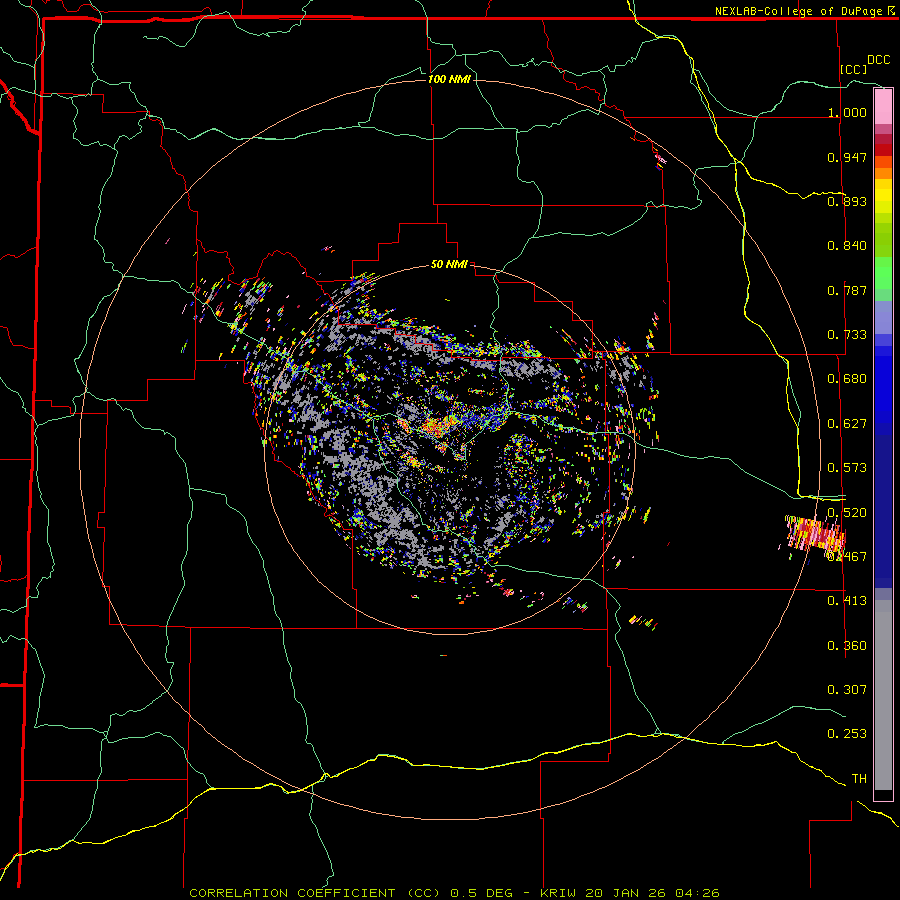The width and height of the screenshot is (900, 900).
Task: Click the 0.627 legend value
Action: click(847, 424)
